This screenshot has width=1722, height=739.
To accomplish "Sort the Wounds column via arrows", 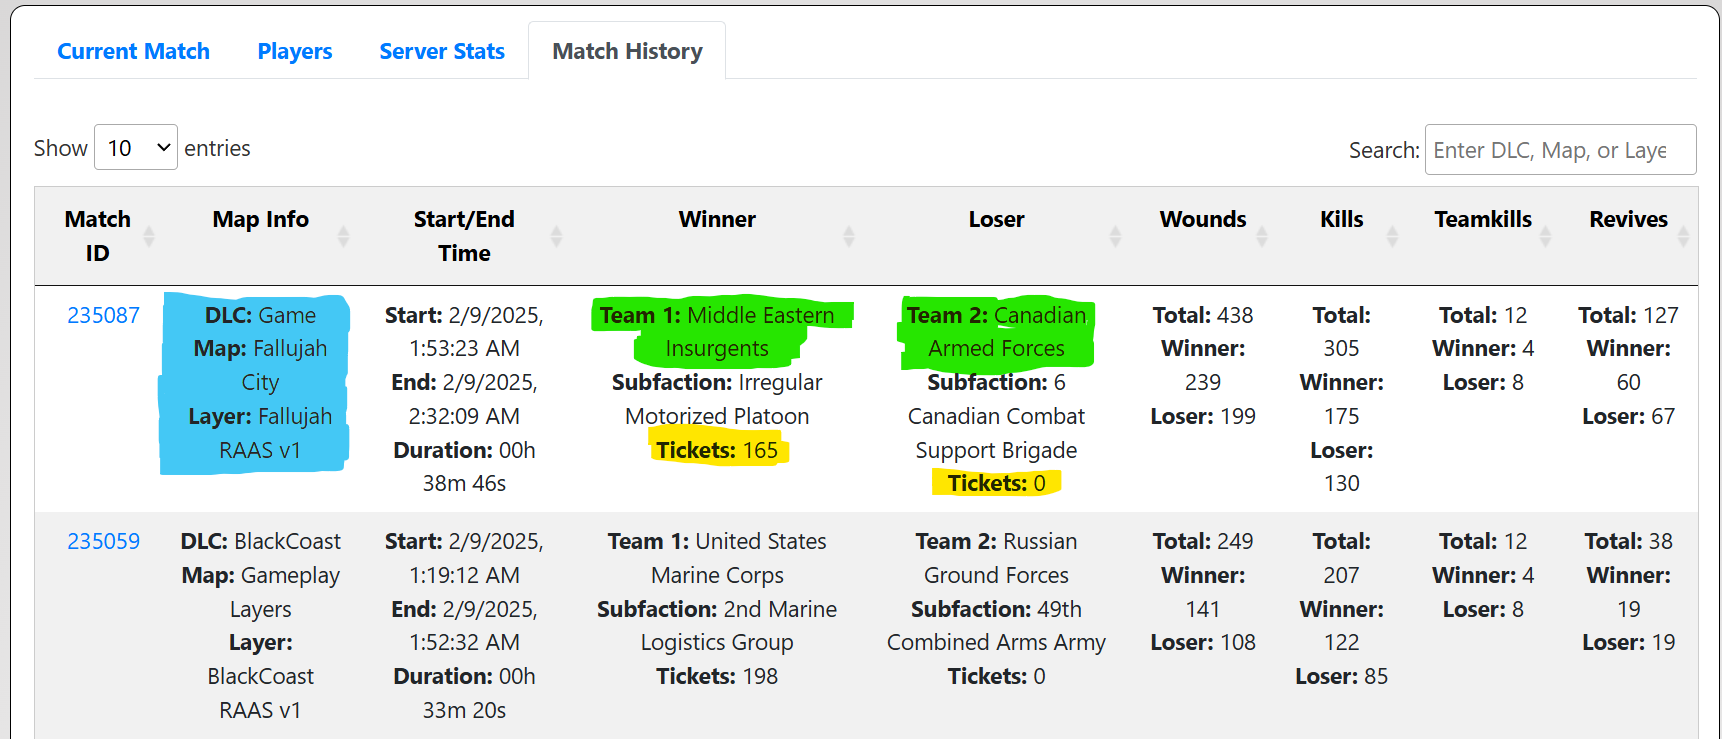I will click(1261, 237).
